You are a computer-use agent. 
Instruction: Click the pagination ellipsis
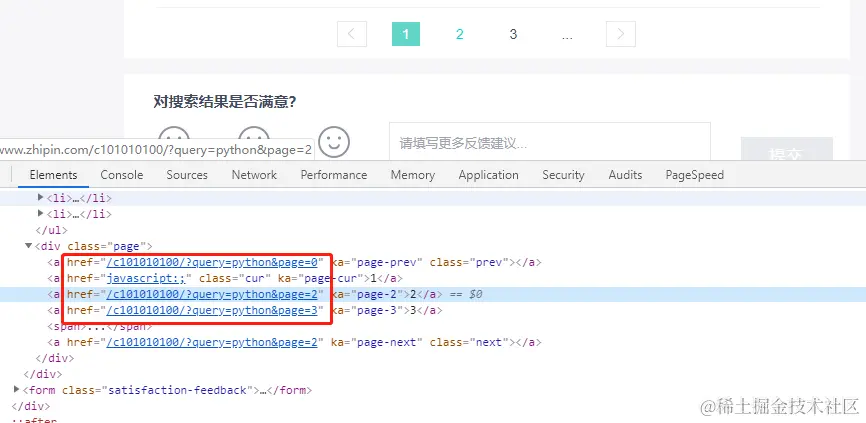click(x=567, y=34)
